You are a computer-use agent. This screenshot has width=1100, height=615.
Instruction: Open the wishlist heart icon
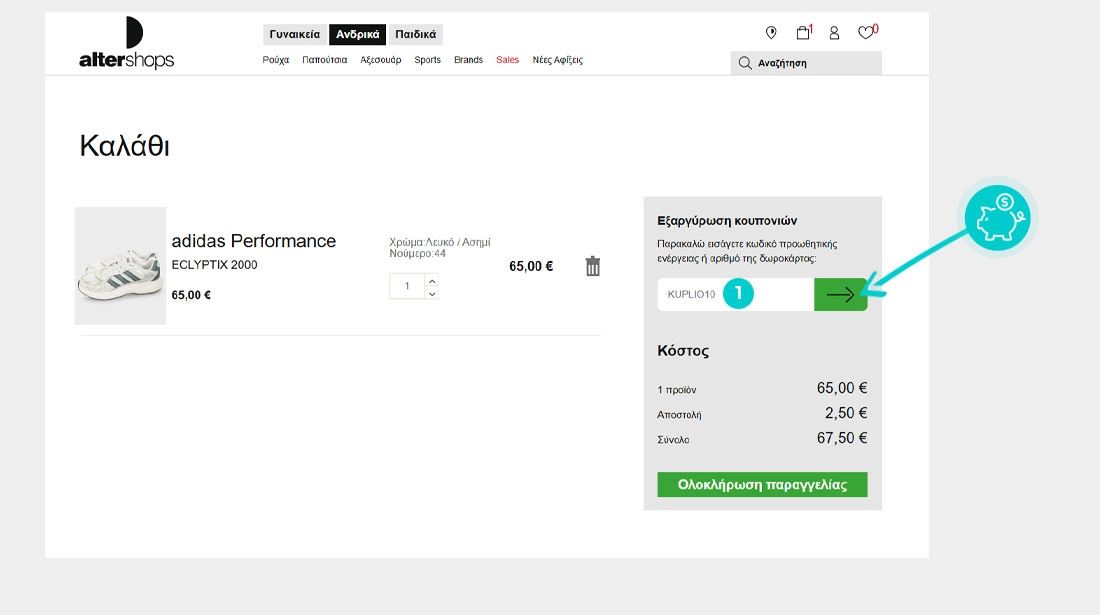coord(865,33)
